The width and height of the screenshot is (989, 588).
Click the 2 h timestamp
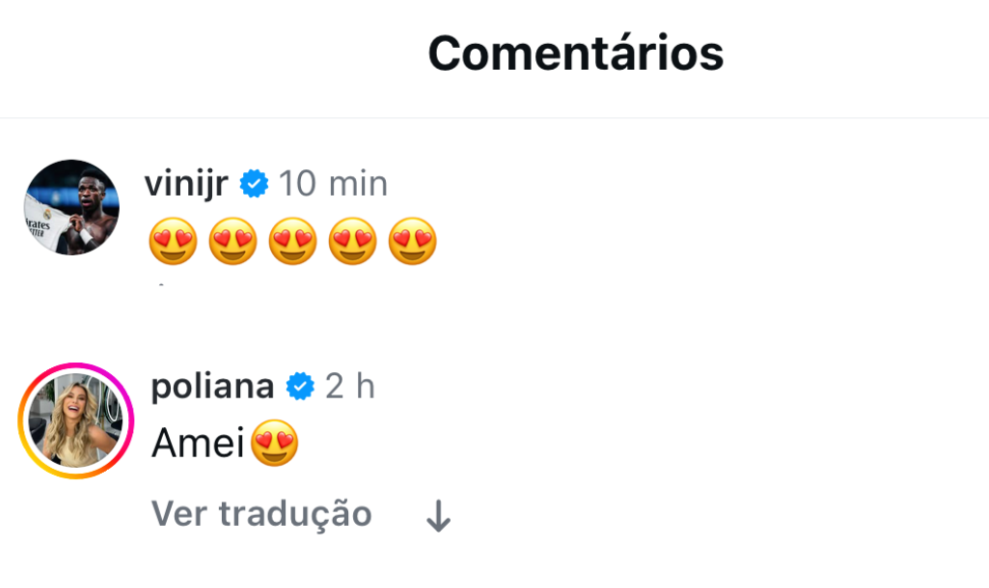(x=350, y=386)
